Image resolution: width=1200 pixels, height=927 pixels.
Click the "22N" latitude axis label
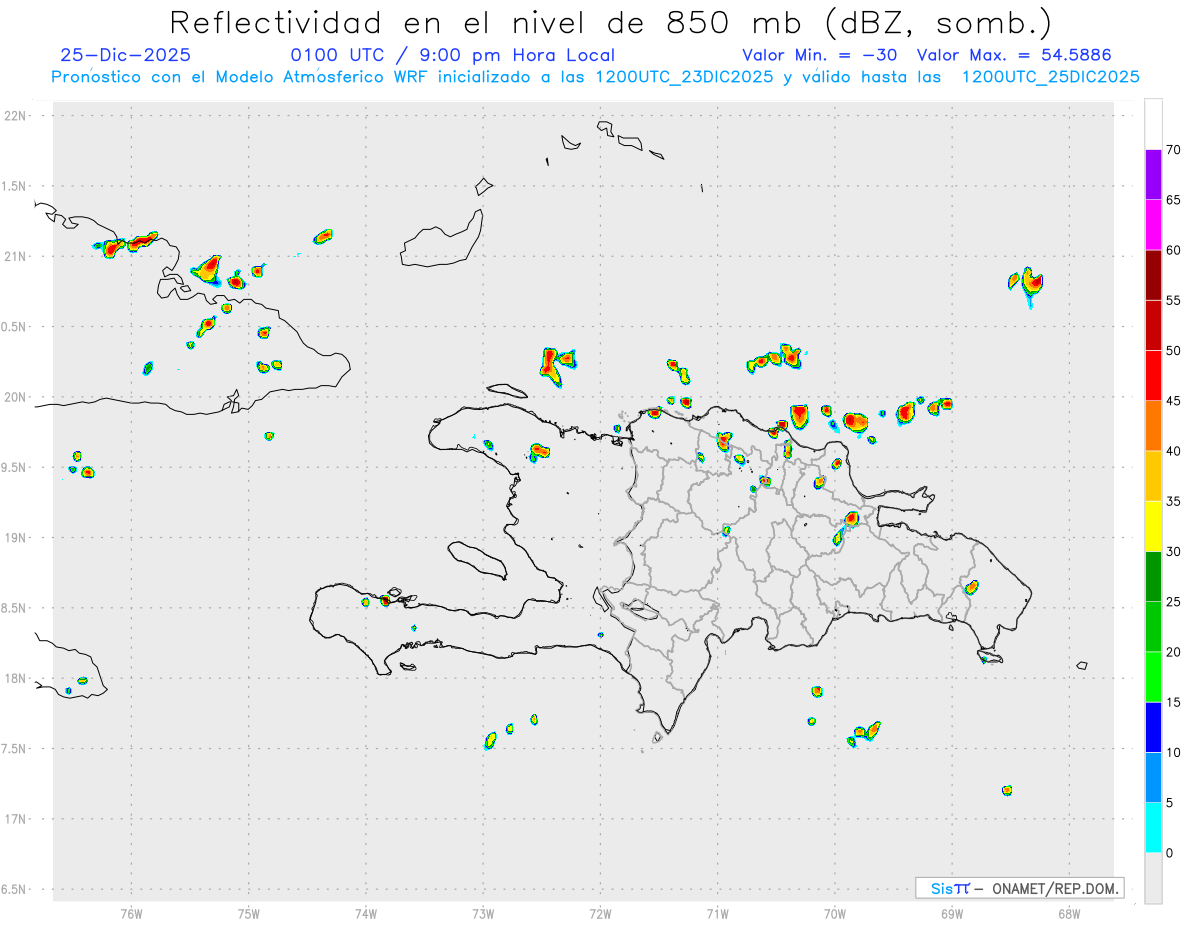click(x=15, y=116)
